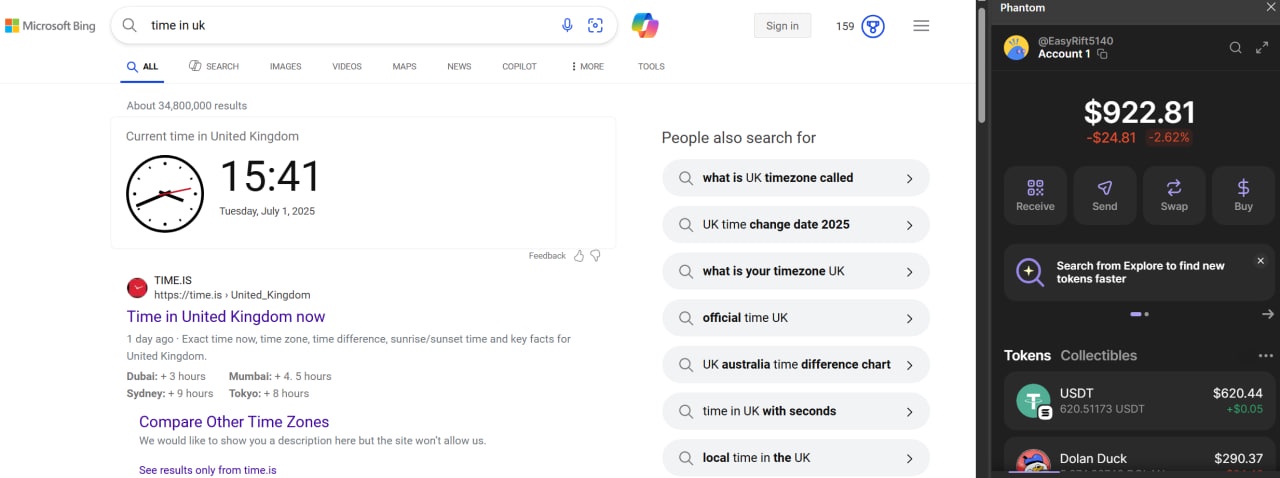Copy the Account 1 address icon

(1103, 54)
